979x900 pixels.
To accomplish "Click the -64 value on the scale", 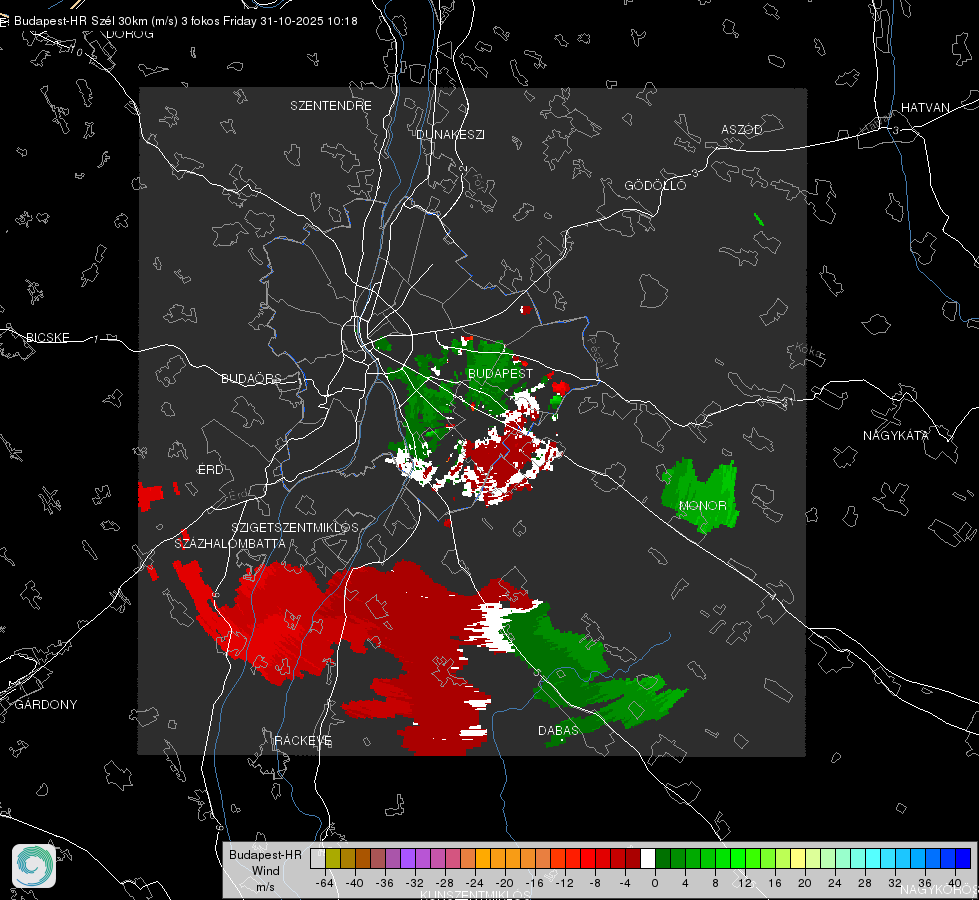I will [324, 883].
